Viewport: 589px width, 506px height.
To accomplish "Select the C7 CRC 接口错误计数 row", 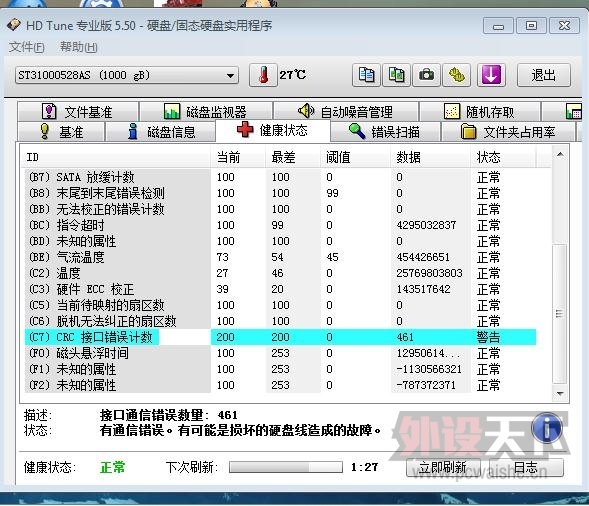I will click(280, 337).
